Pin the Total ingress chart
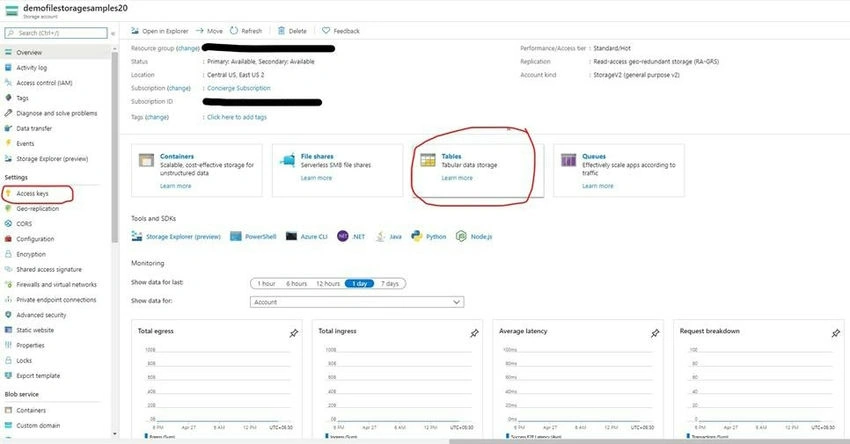 point(474,333)
